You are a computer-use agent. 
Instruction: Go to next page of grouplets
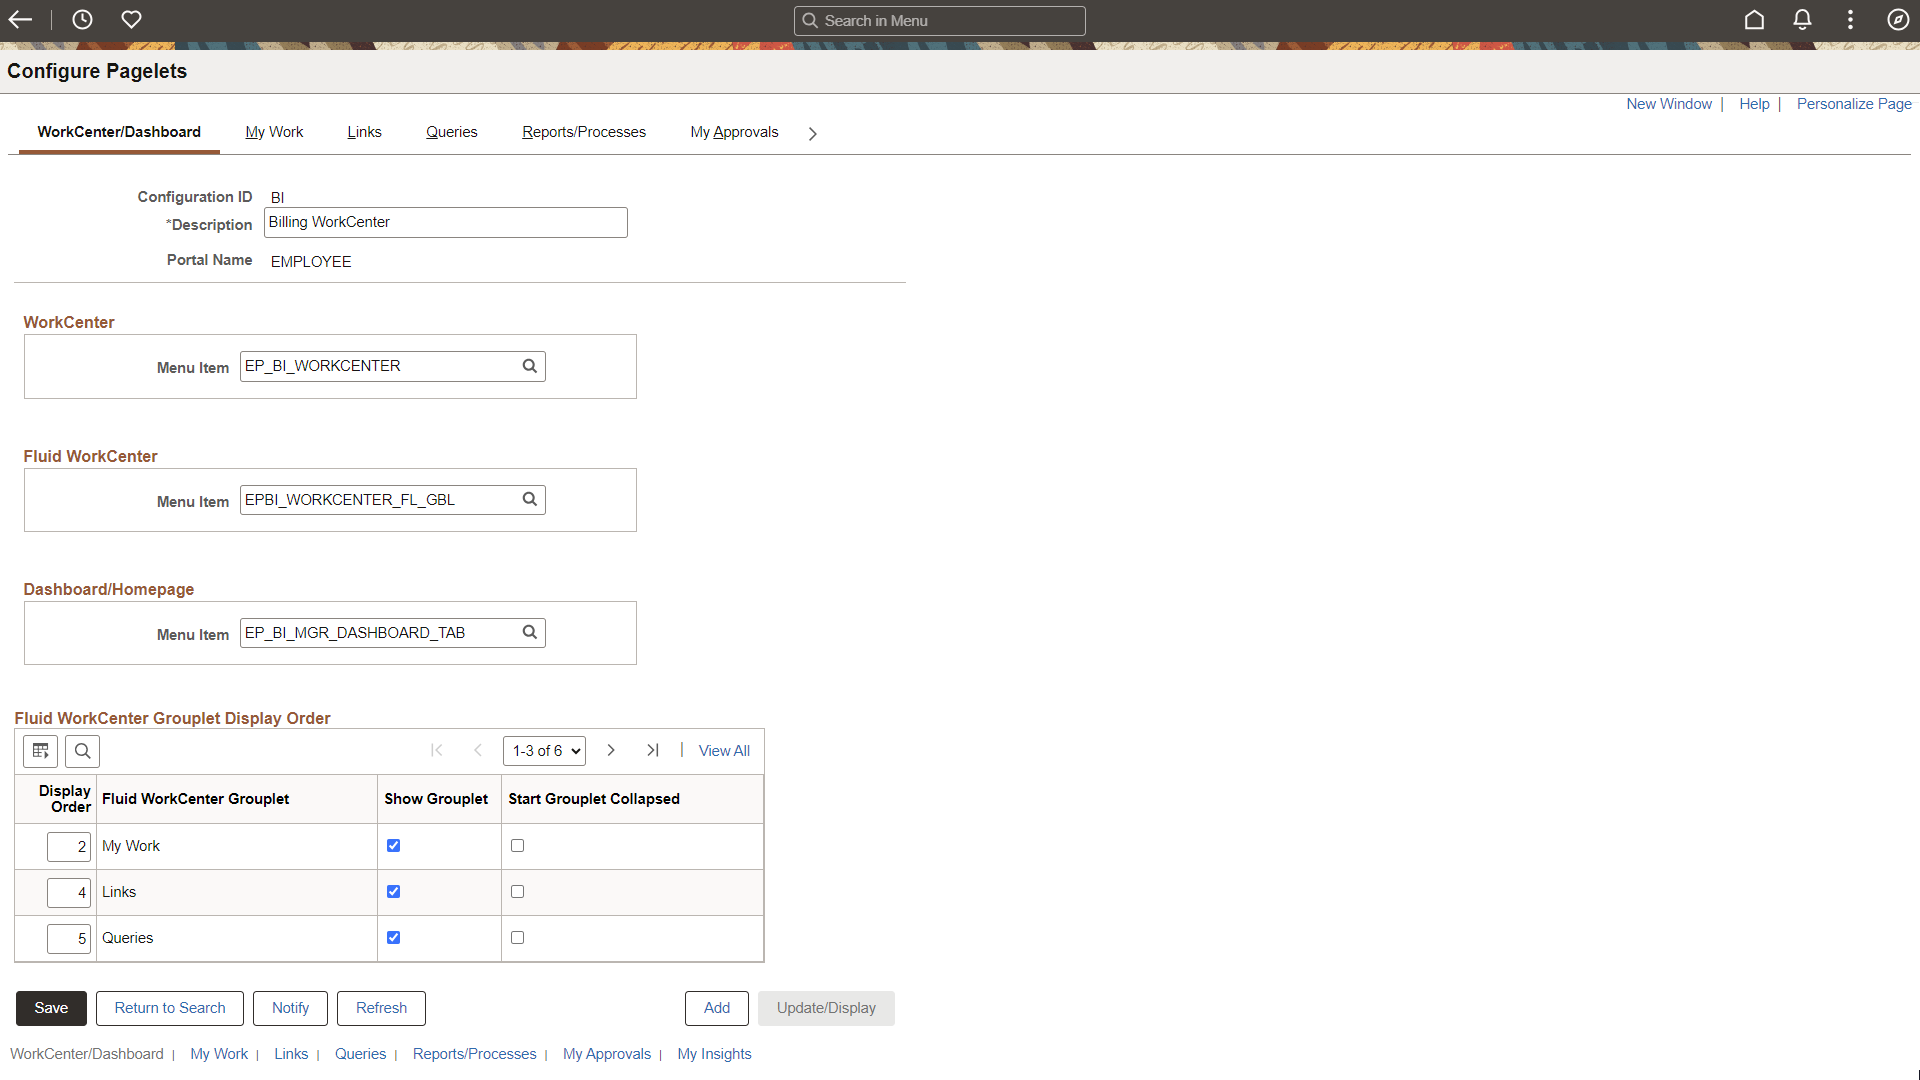[610, 750]
